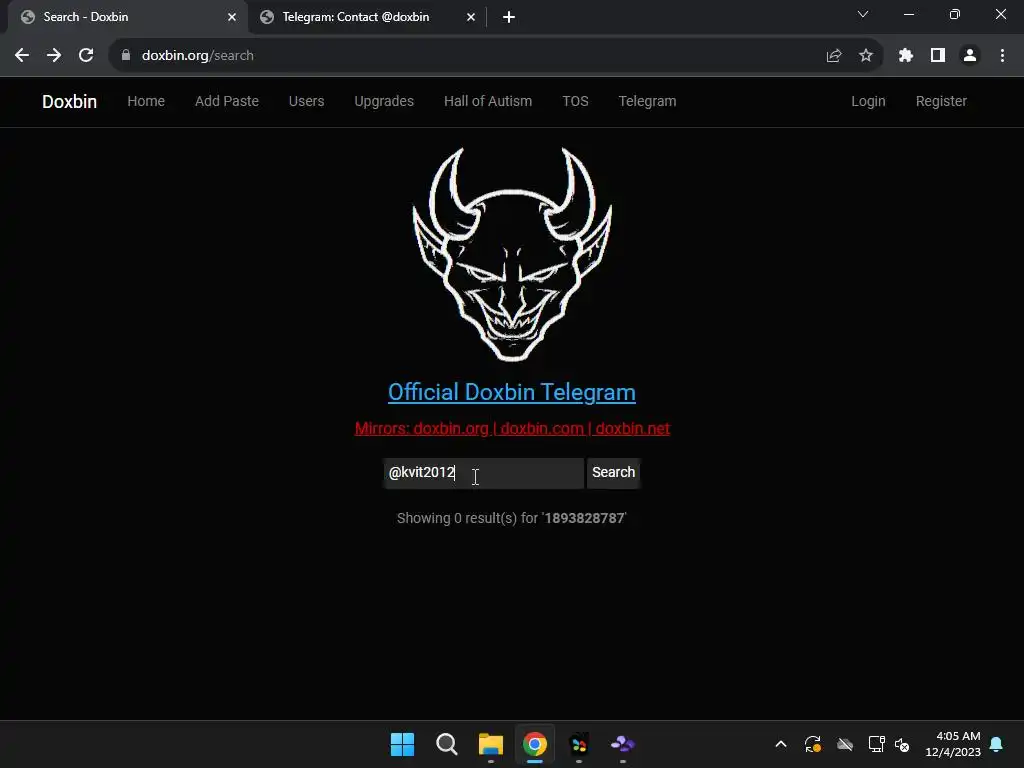1024x768 pixels.
Task: Close the Search - Doxbin tab
Action: [232, 17]
